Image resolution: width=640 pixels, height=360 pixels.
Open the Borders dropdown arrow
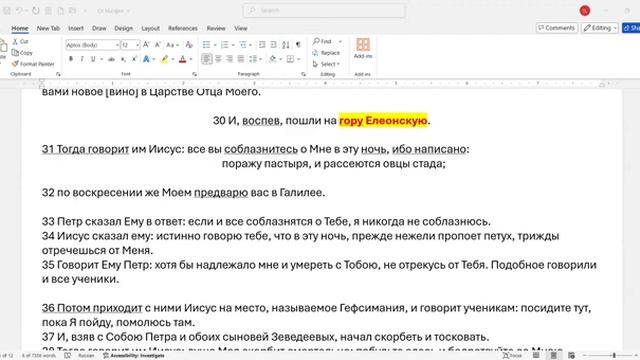coord(299,60)
